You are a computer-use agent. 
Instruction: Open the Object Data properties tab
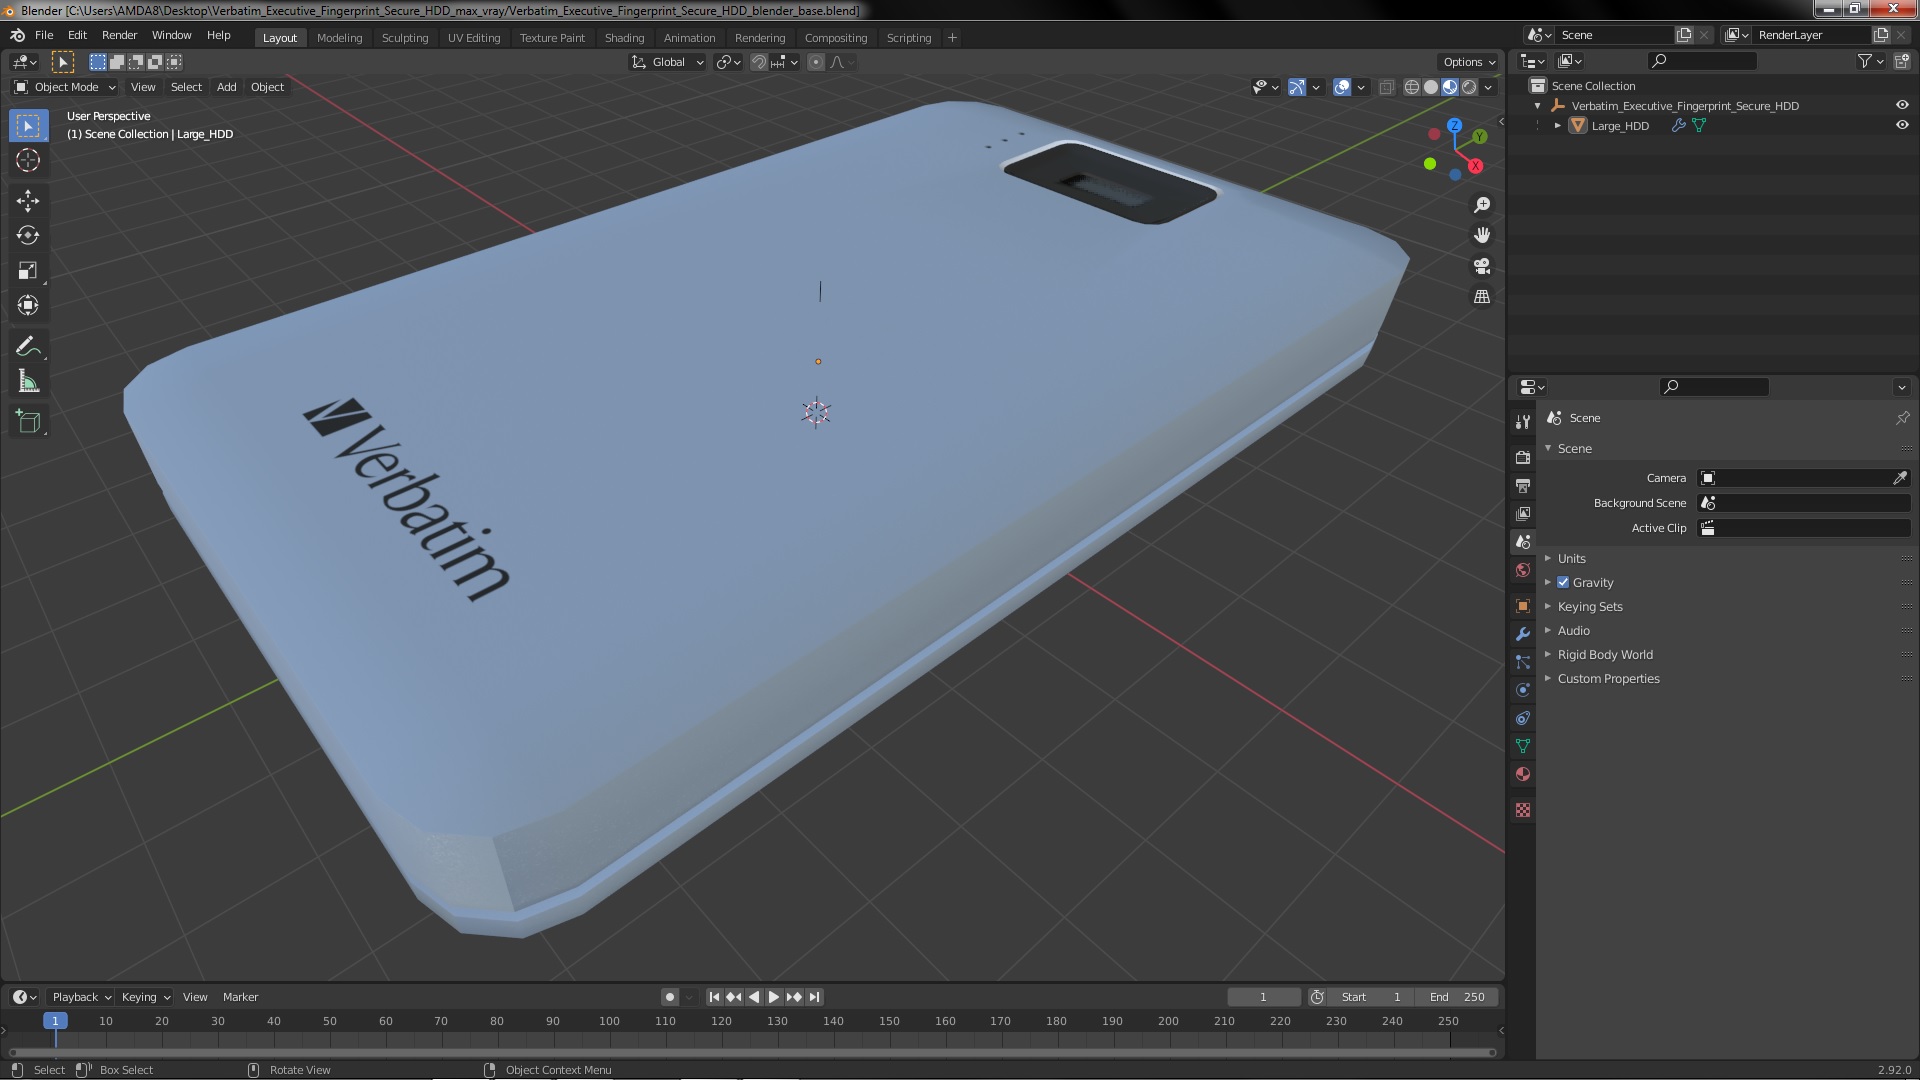(1523, 746)
